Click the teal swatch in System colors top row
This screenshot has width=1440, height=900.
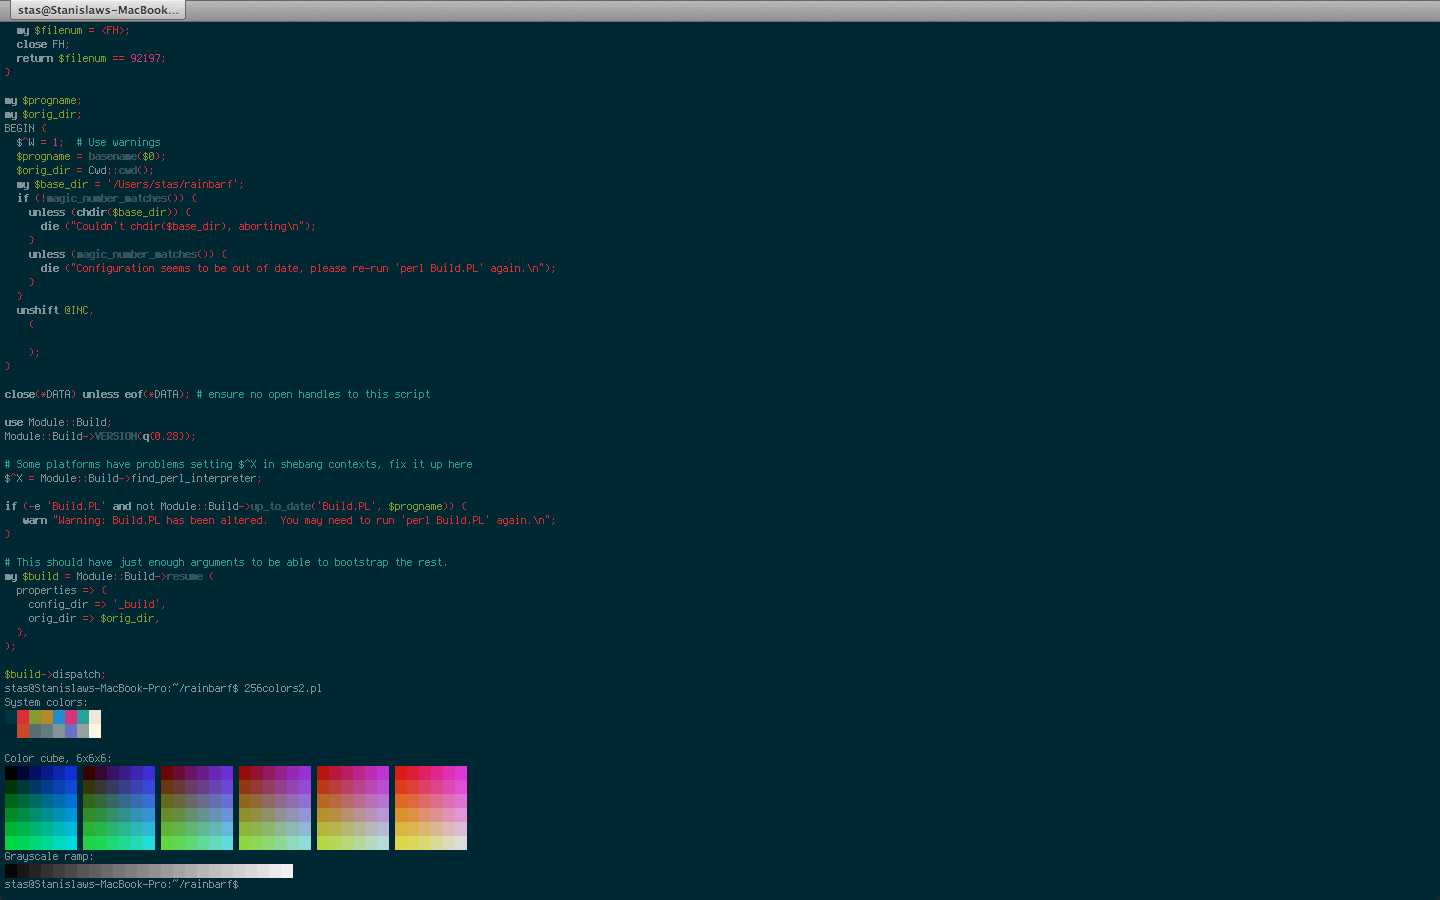point(83,717)
